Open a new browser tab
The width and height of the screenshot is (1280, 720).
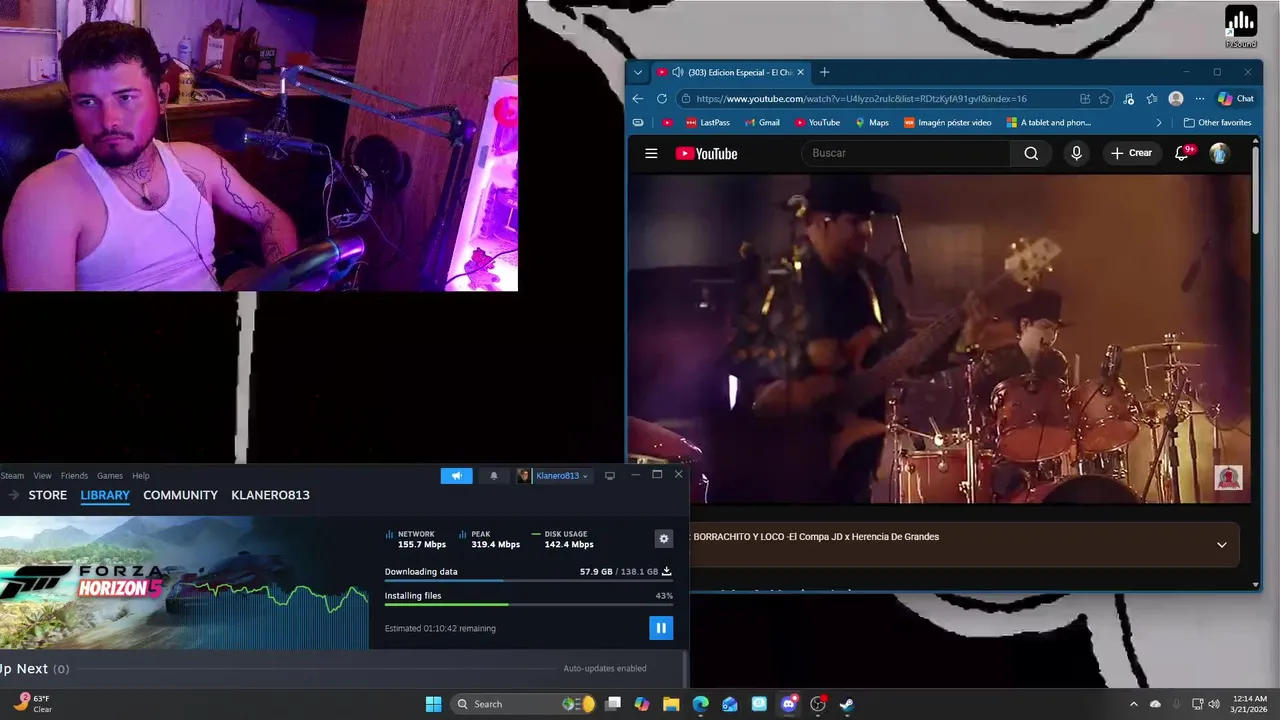tap(824, 72)
